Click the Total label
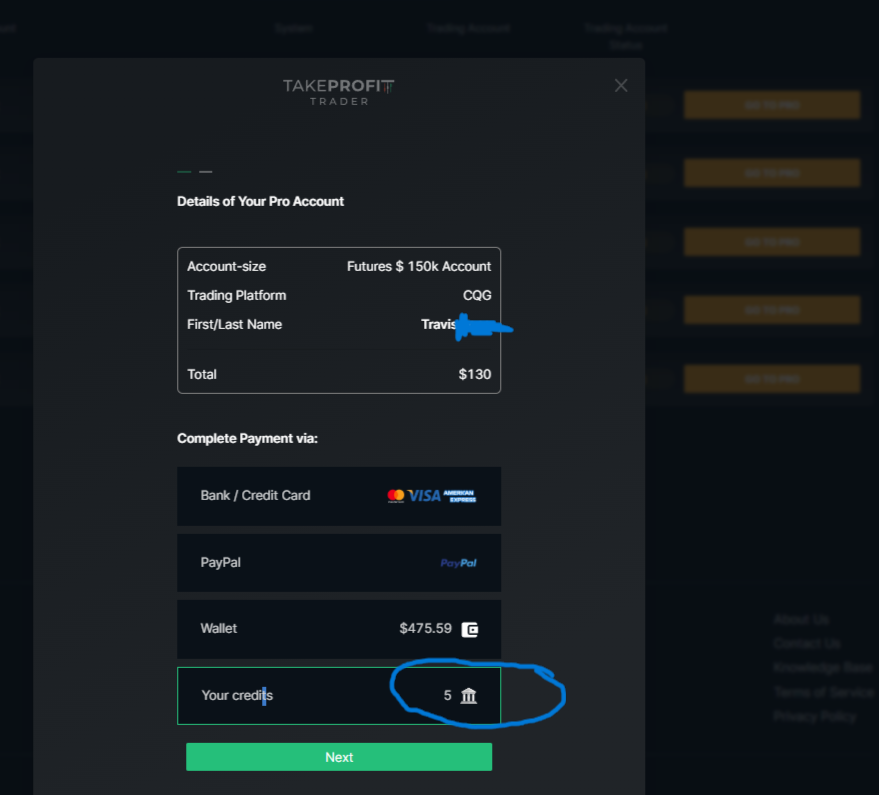 coord(202,375)
